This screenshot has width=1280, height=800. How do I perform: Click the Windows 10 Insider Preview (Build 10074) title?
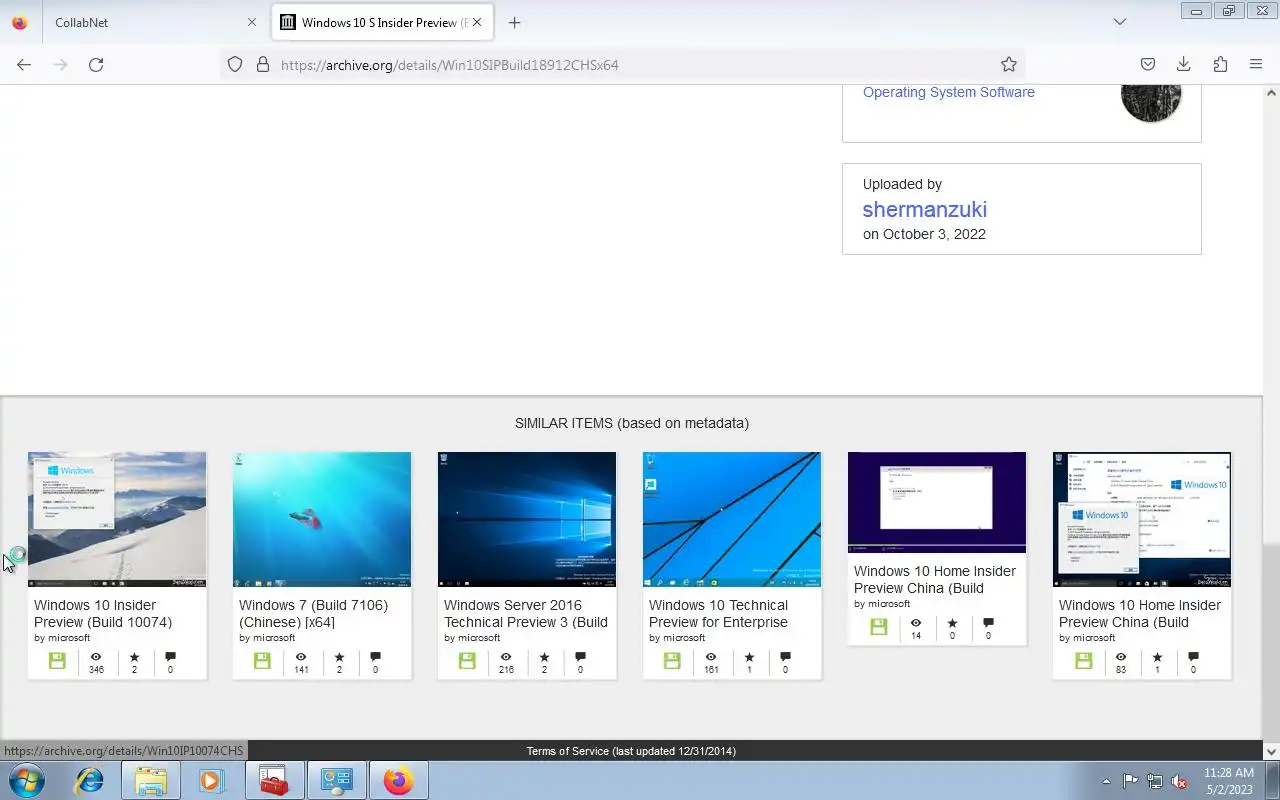103,613
